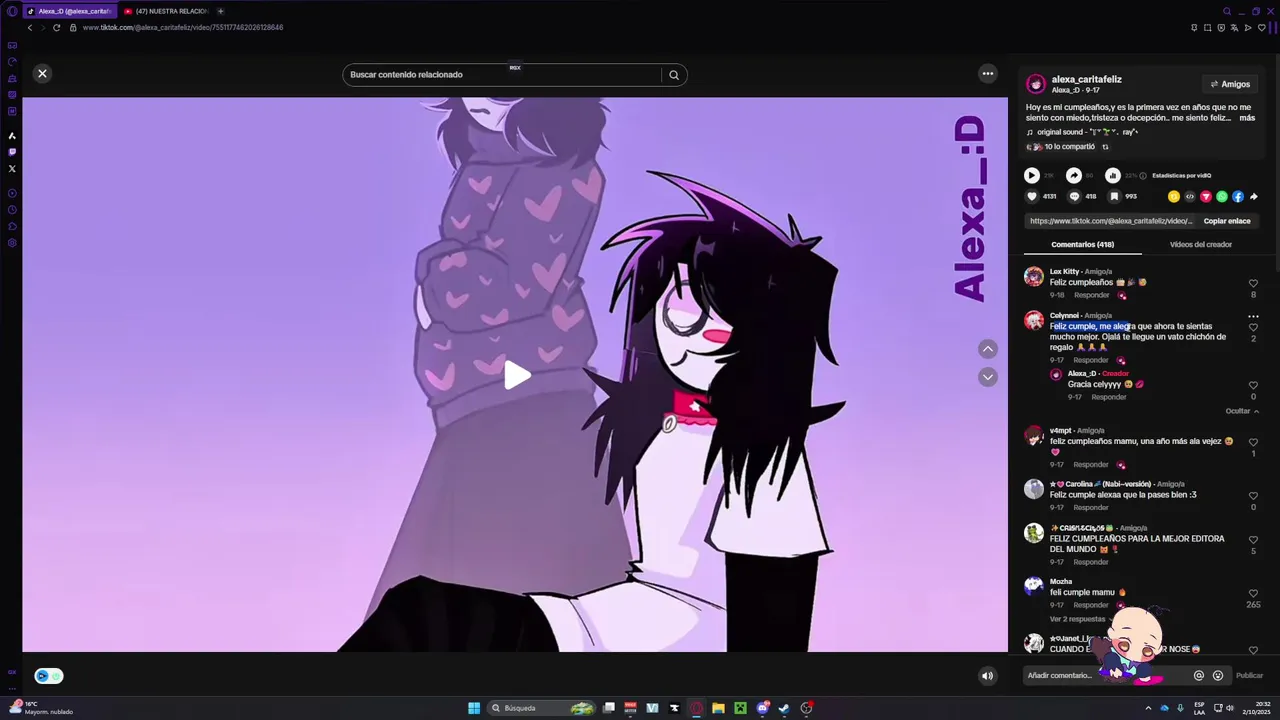The height and width of the screenshot is (720, 1280).
Task: Expand 'Ver 2 respuestas' under Mozha
Action: (1078, 619)
